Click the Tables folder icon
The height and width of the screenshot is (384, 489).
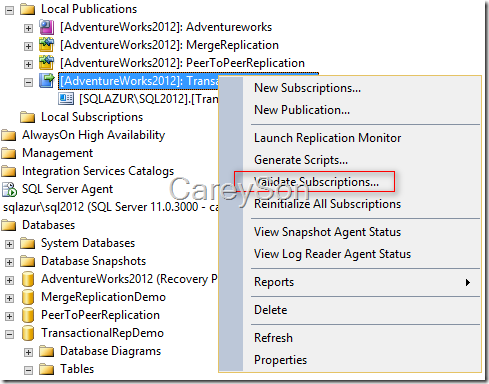click(x=46, y=369)
